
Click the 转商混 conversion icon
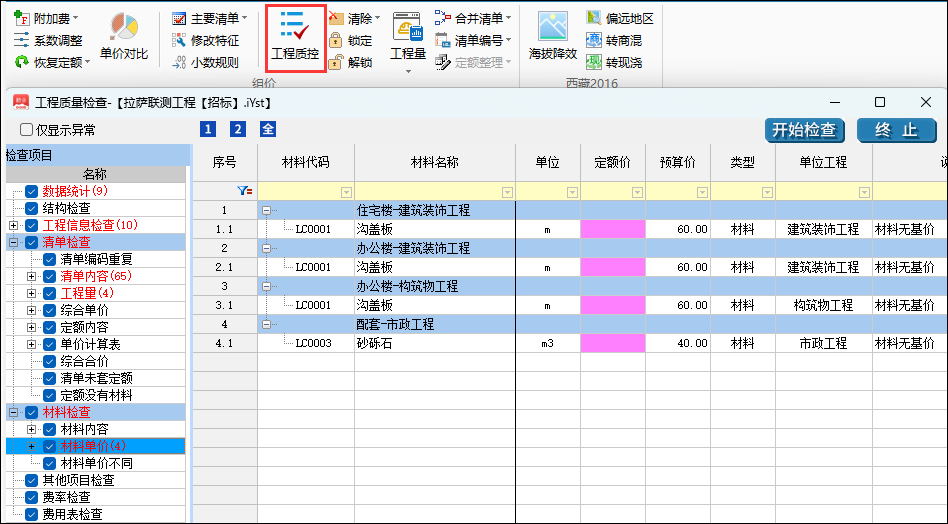pos(591,41)
